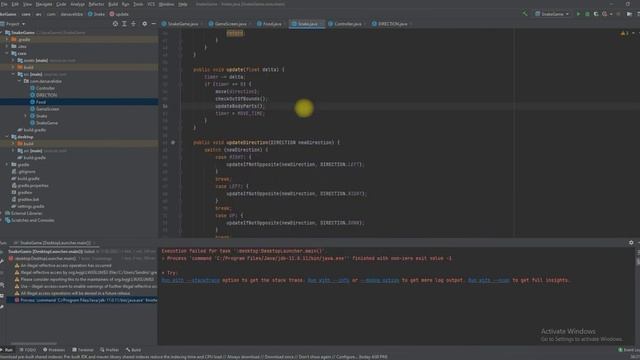Screen dimensions: 640x360
Task: Click the Run with Coverage toolbar icon
Action: pos(596,14)
